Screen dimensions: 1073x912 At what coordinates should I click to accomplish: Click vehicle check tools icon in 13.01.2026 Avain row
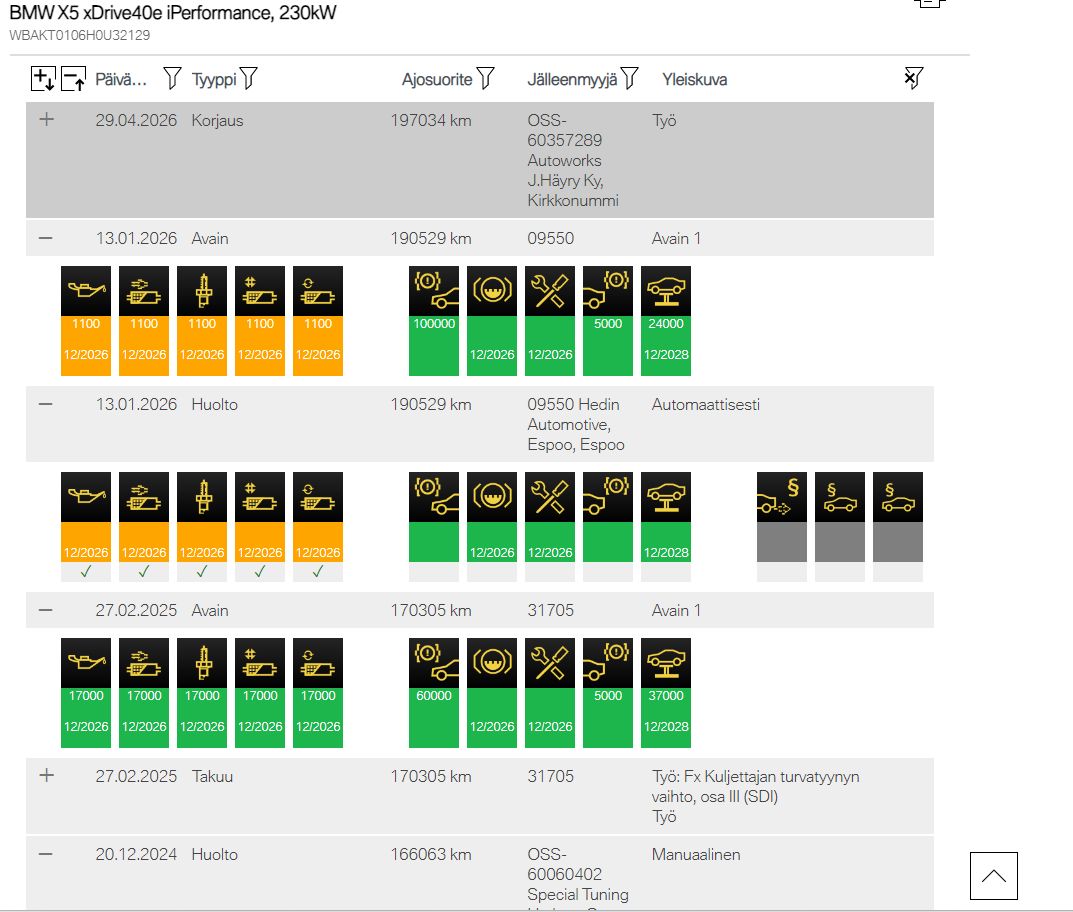(x=550, y=291)
